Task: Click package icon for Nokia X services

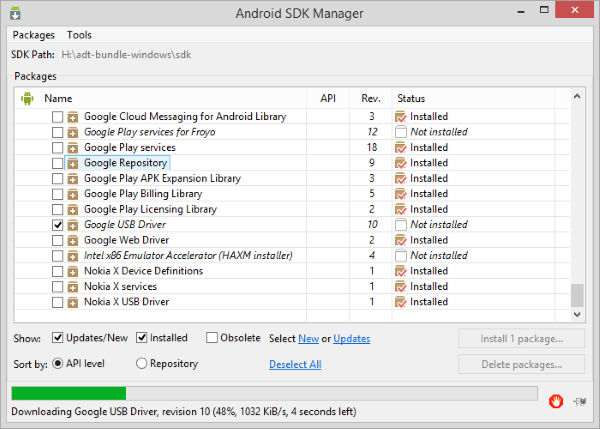Action: [73, 287]
